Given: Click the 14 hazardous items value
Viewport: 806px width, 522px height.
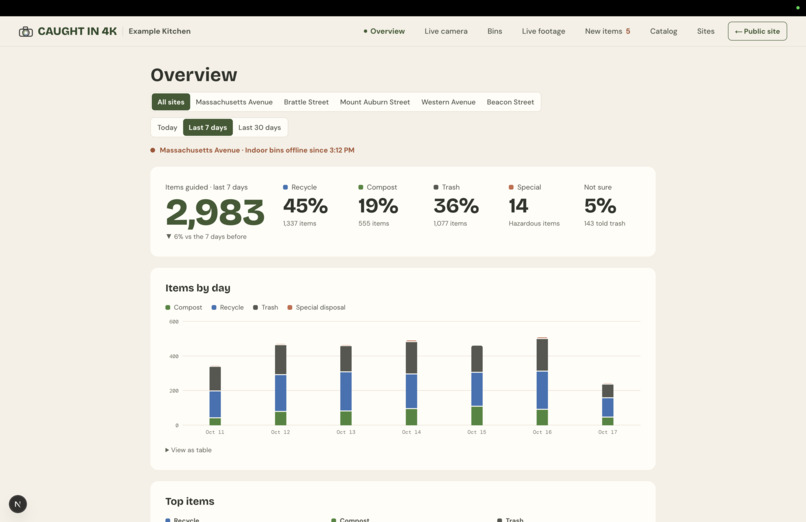Looking at the screenshot, I should click(x=518, y=206).
